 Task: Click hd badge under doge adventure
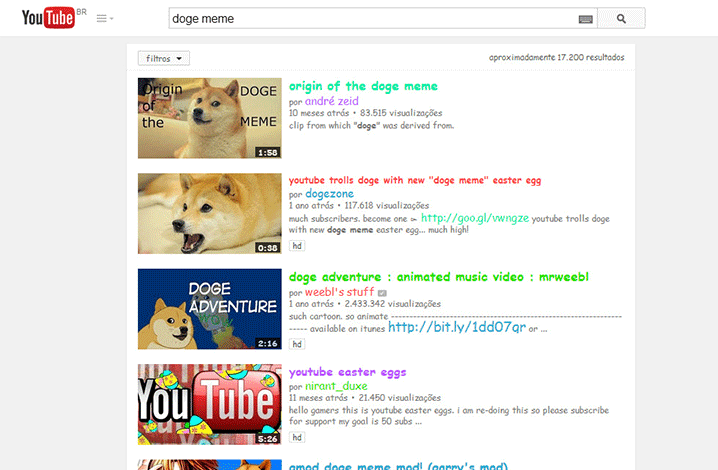point(297,344)
